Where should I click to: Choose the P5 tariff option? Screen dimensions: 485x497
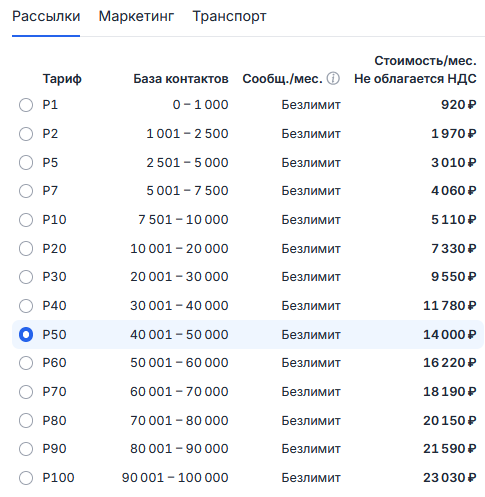(x=26, y=163)
